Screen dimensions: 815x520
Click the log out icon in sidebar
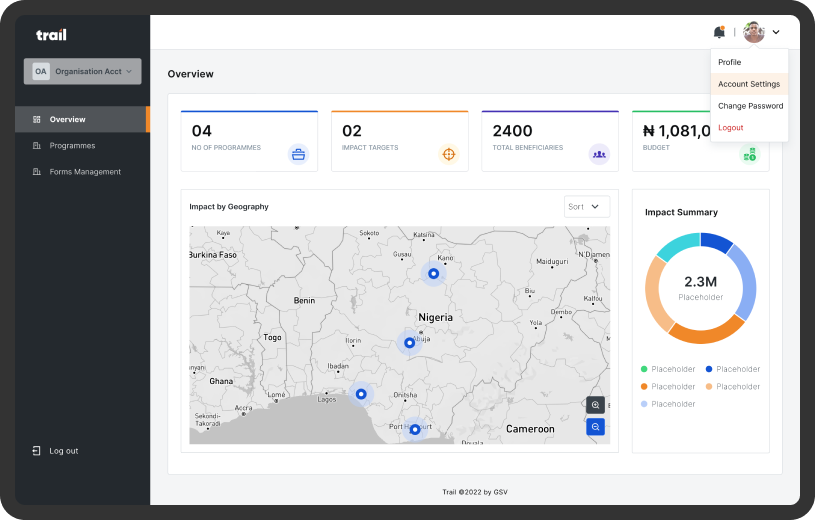36,451
